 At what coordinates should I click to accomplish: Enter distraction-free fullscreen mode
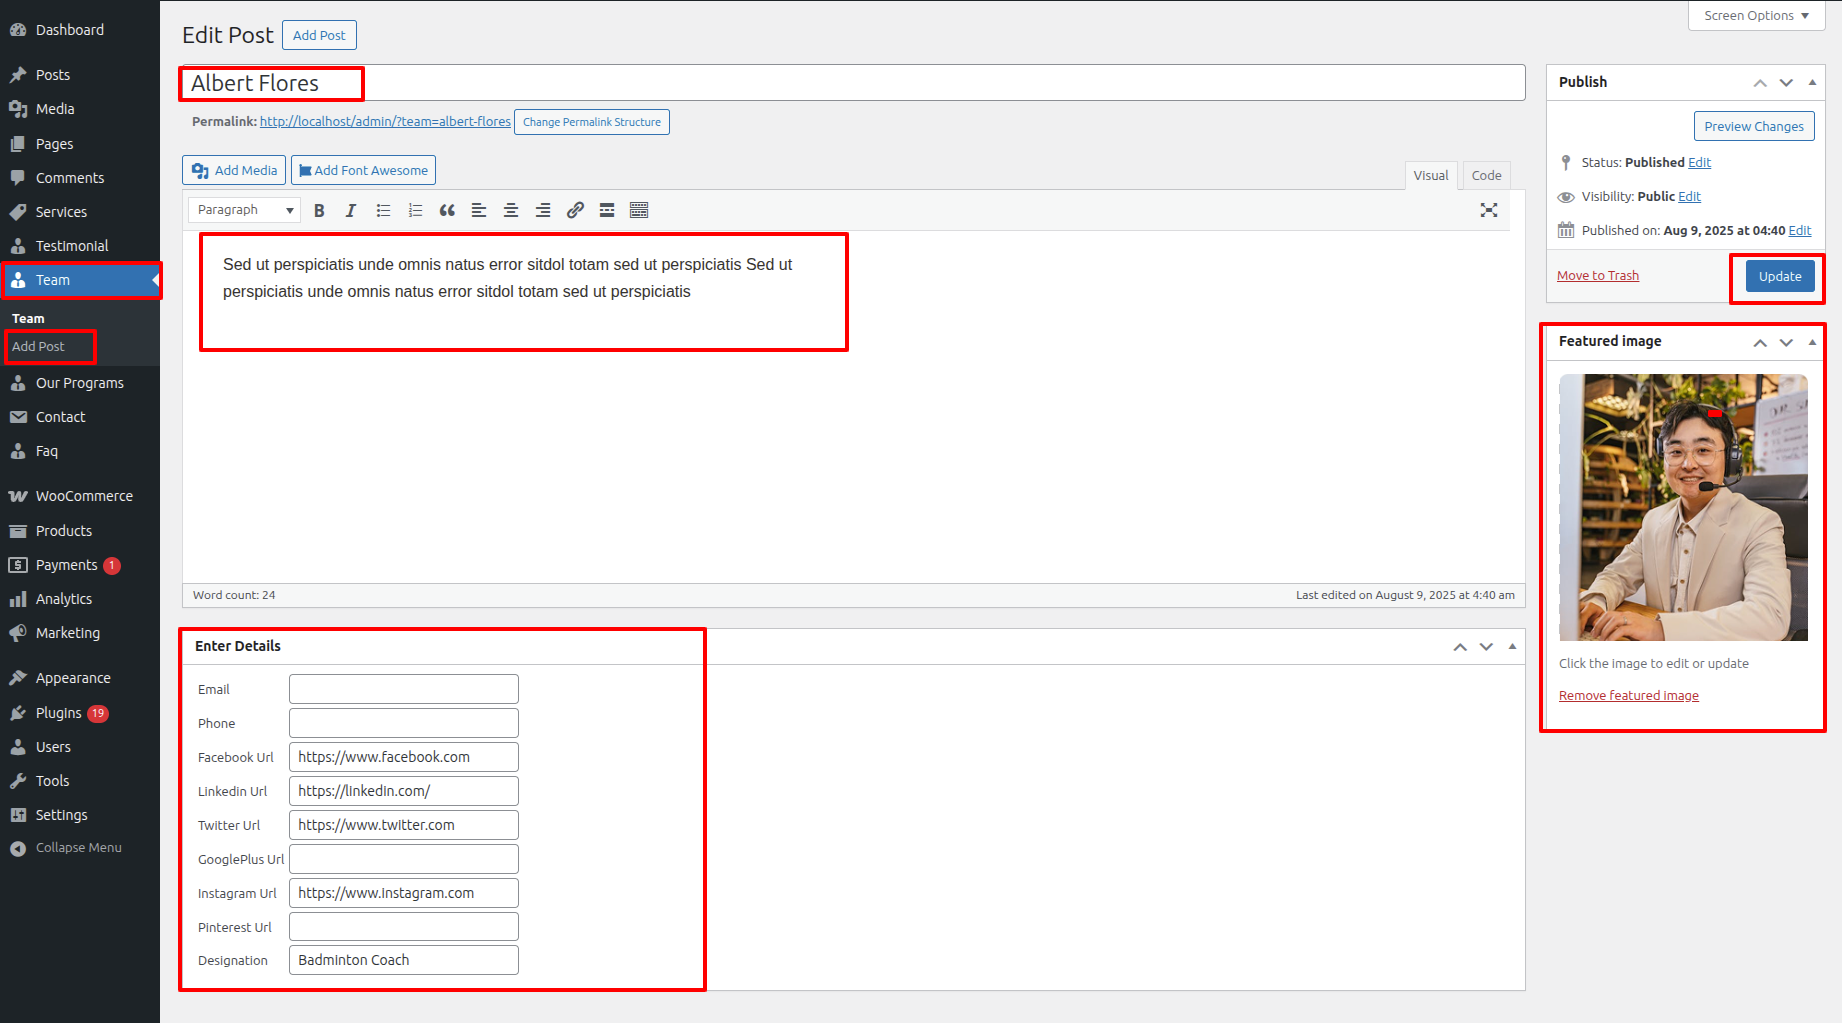click(x=1489, y=210)
